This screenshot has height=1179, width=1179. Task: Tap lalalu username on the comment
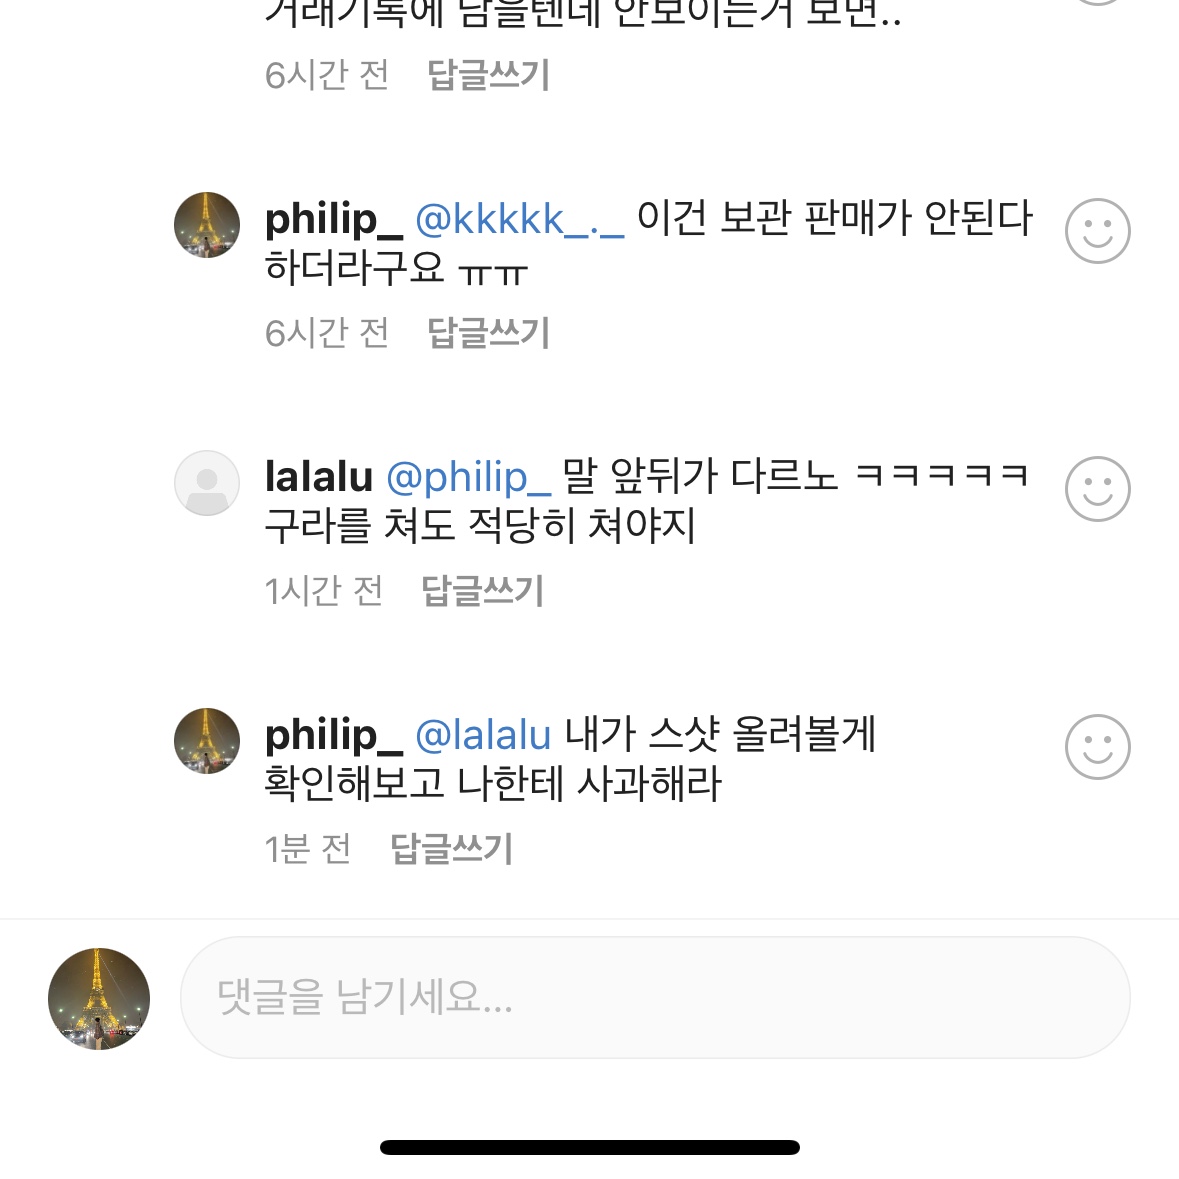(318, 478)
